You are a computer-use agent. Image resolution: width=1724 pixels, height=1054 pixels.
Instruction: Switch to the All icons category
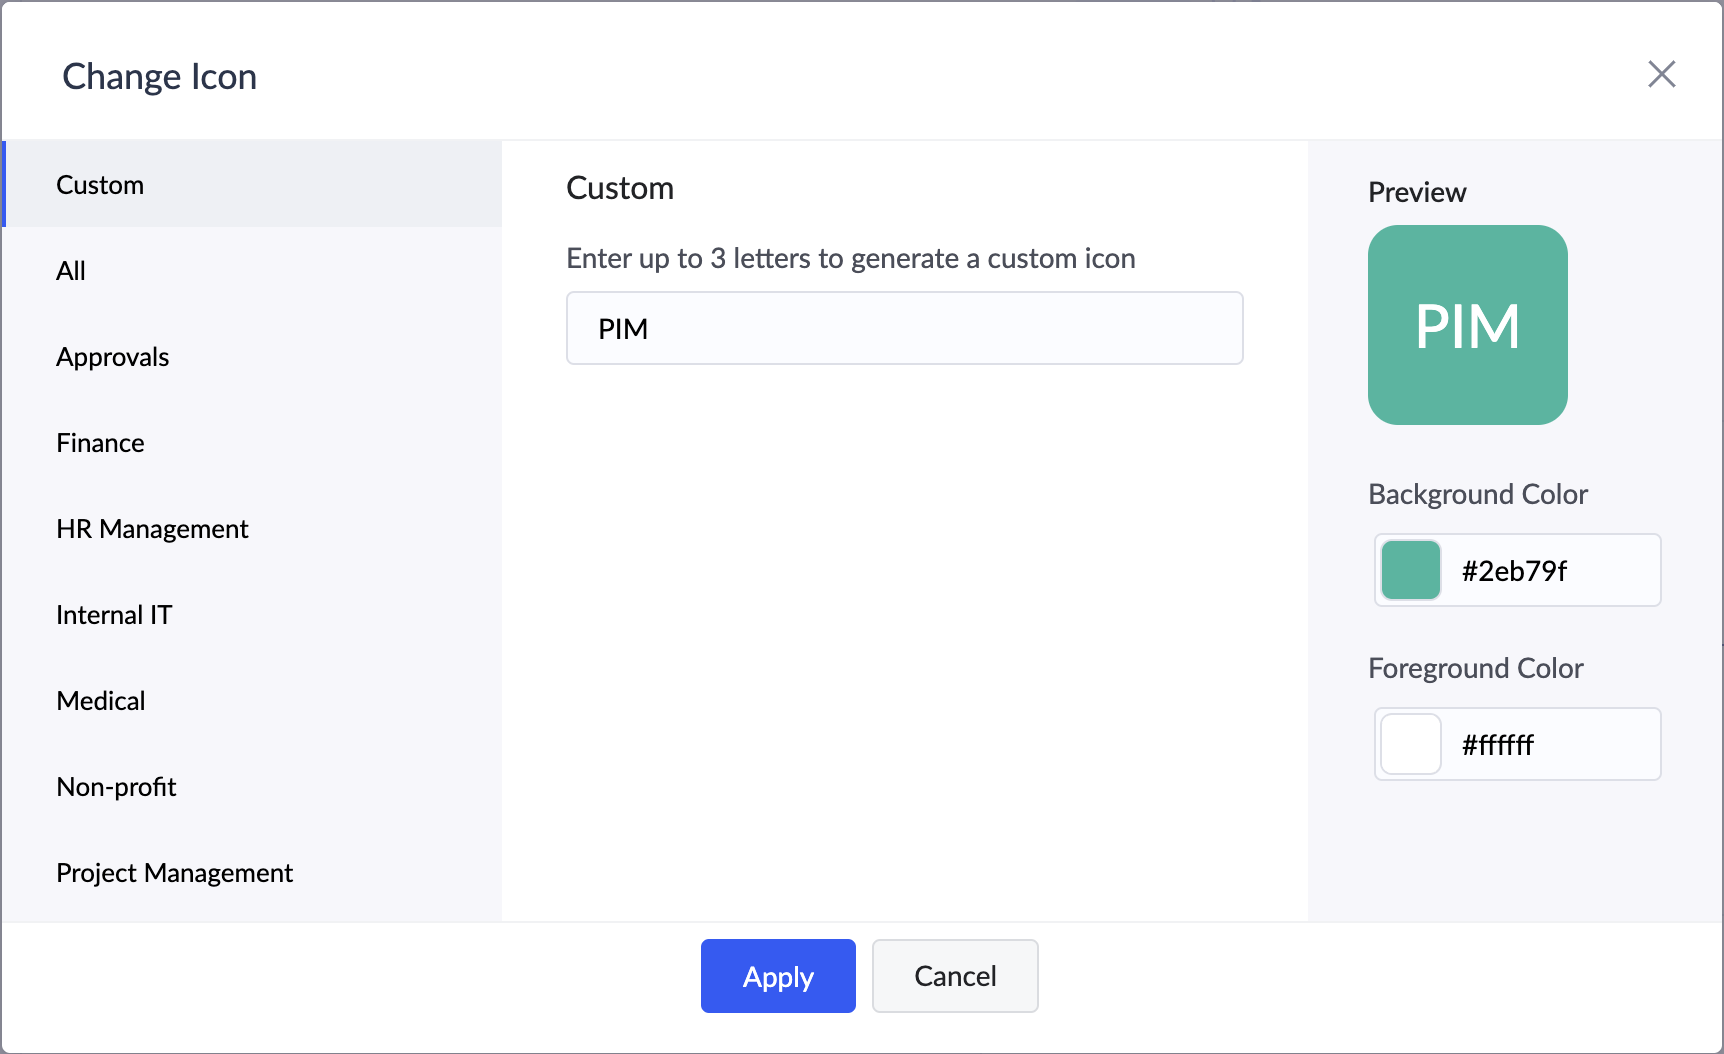click(x=70, y=271)
